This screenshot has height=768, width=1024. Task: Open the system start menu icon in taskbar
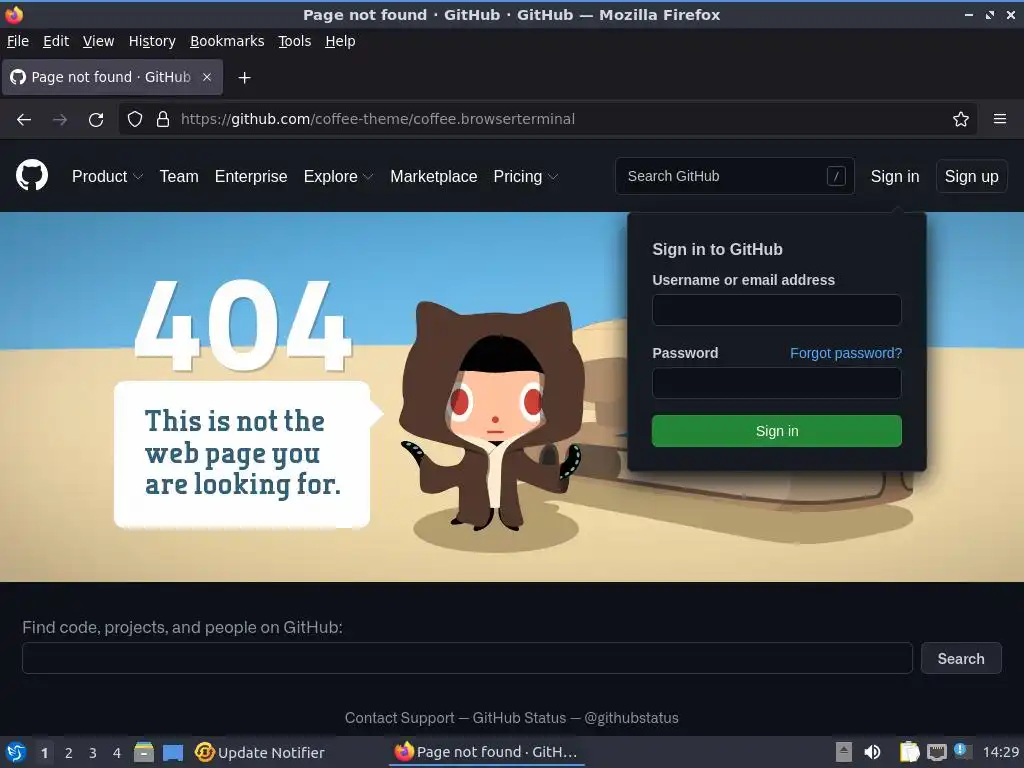16,752
